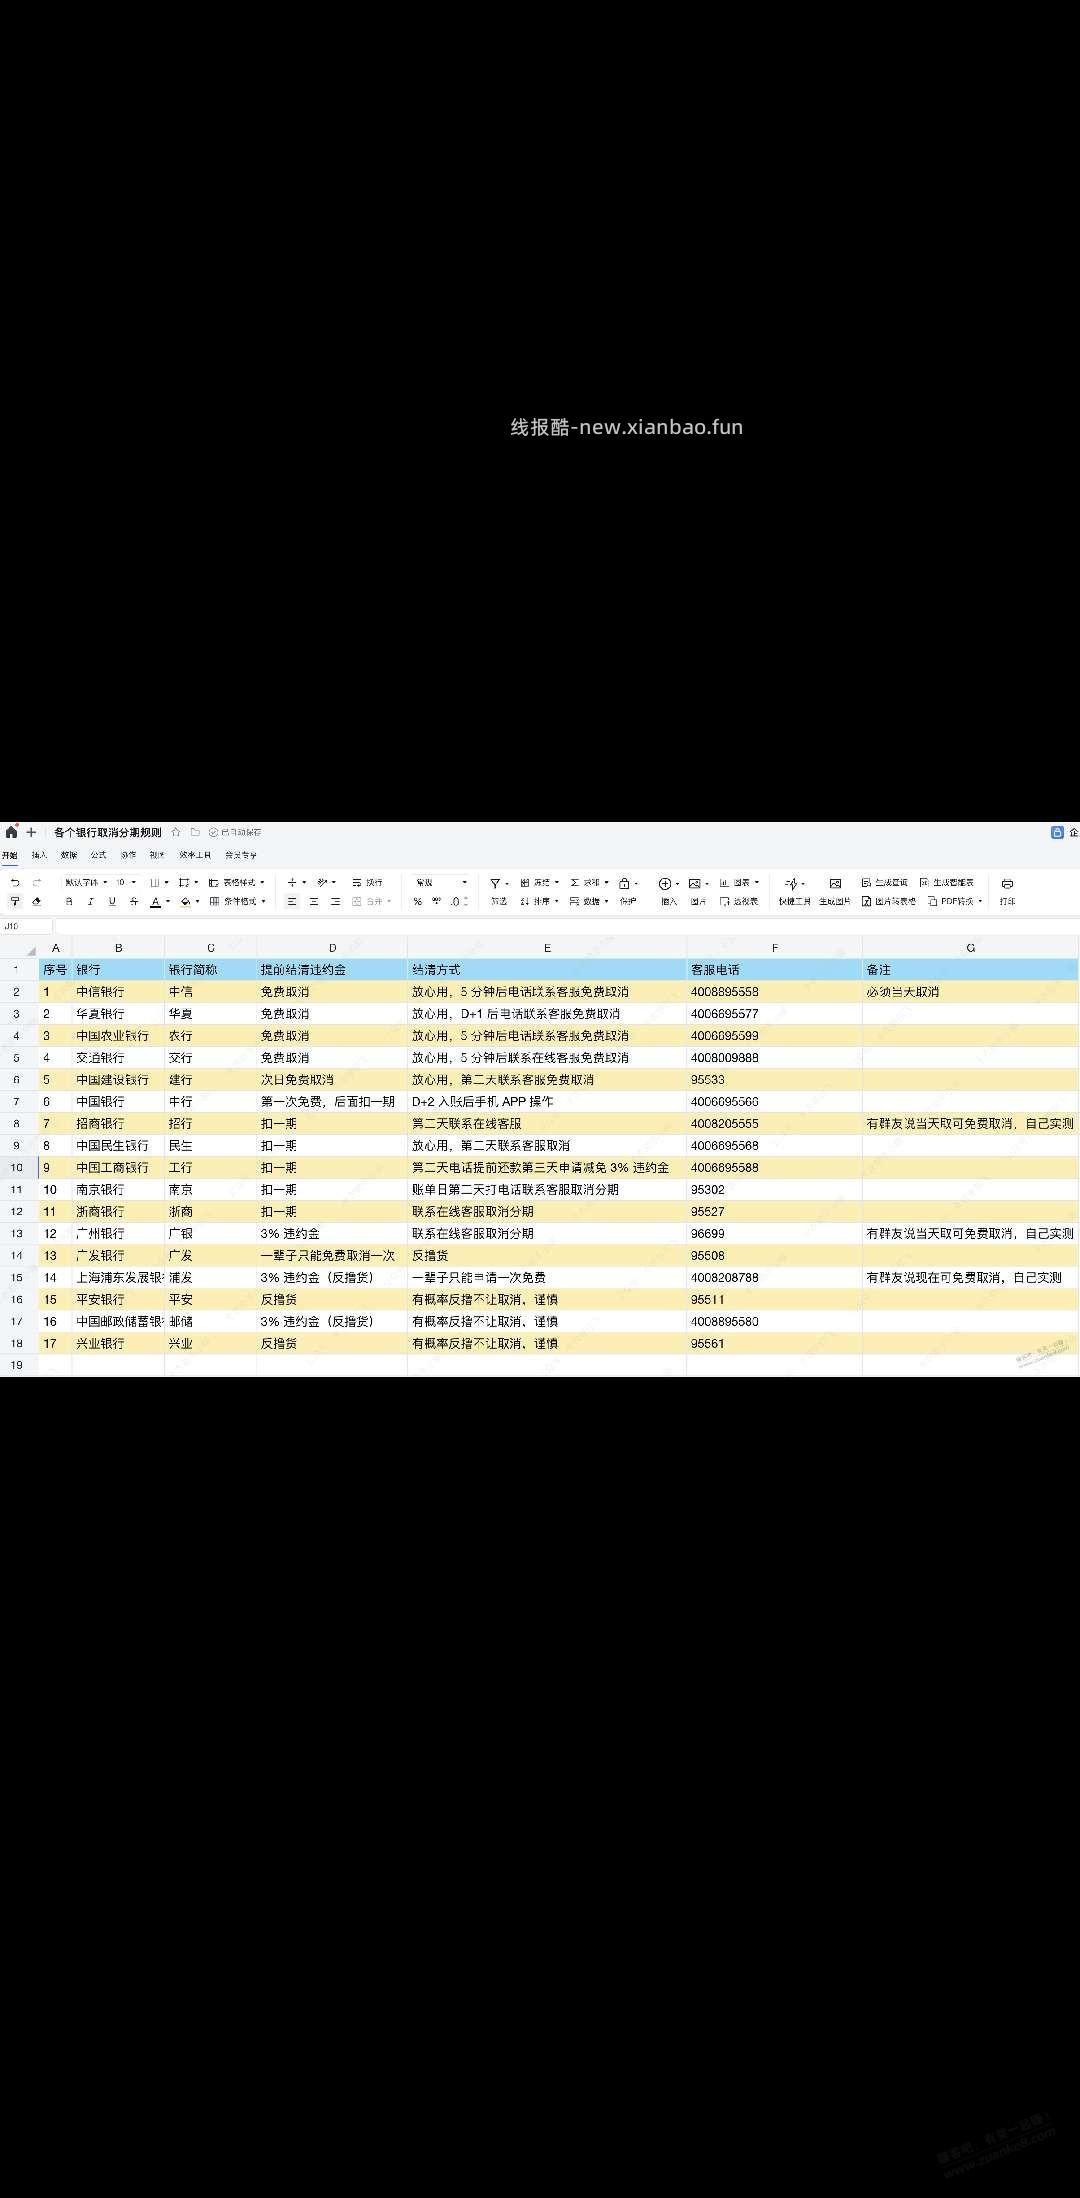Open the font size dropdown showing 10

(x=126, y=883)
